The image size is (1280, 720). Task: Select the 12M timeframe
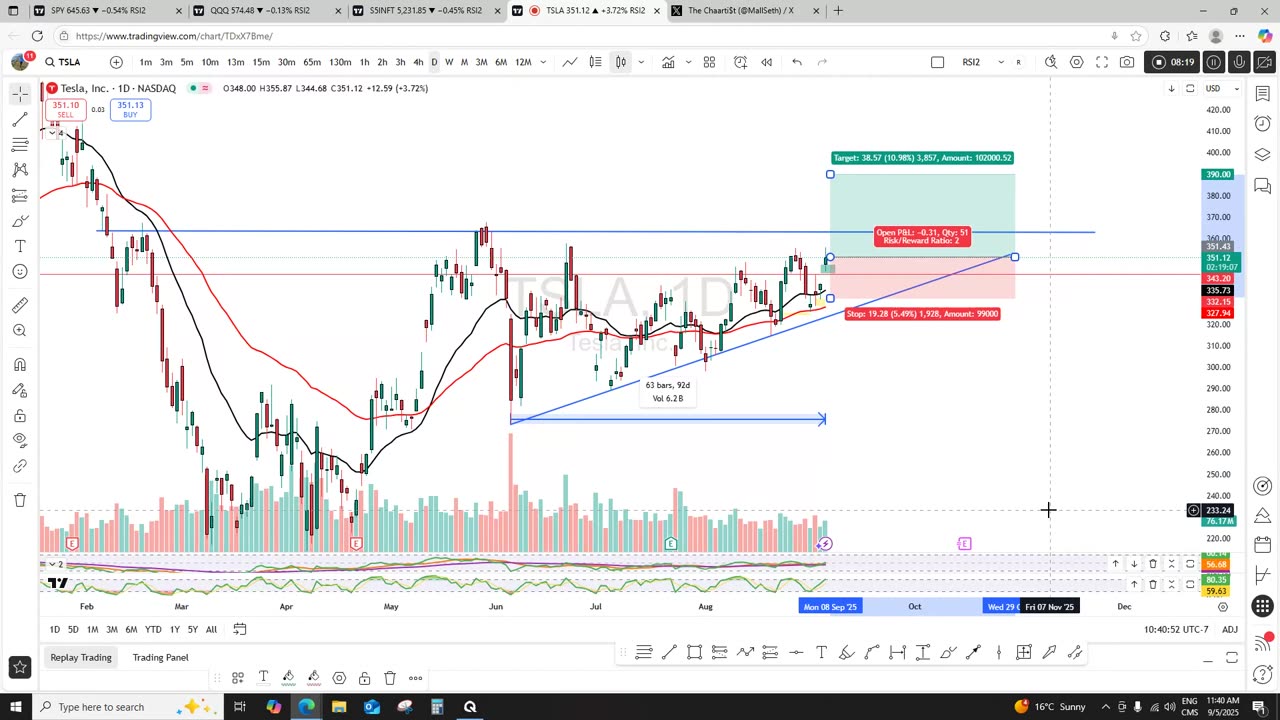click(x=523, y=62)
